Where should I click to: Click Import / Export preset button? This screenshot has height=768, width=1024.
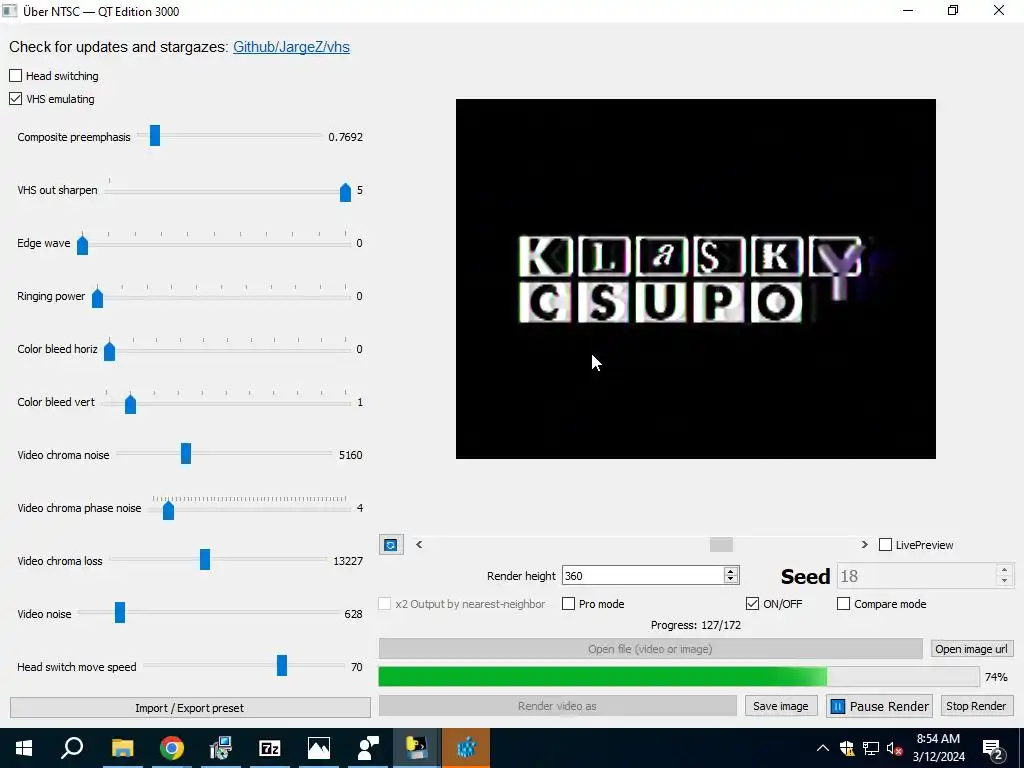pos(190,707)
